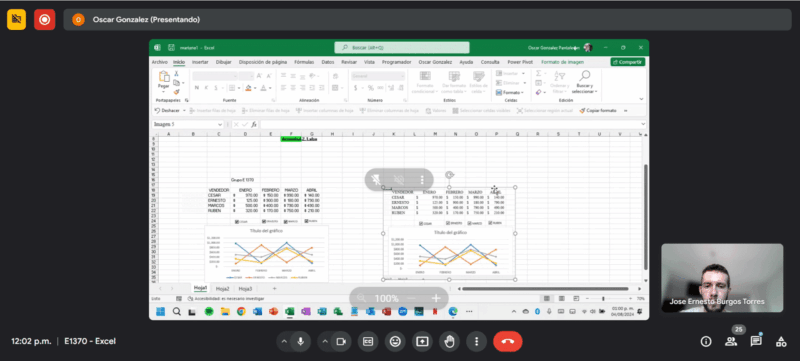This screenshot has height=361, width=800.
Task: Open the font size dropdown
Action: pos(251,75)
